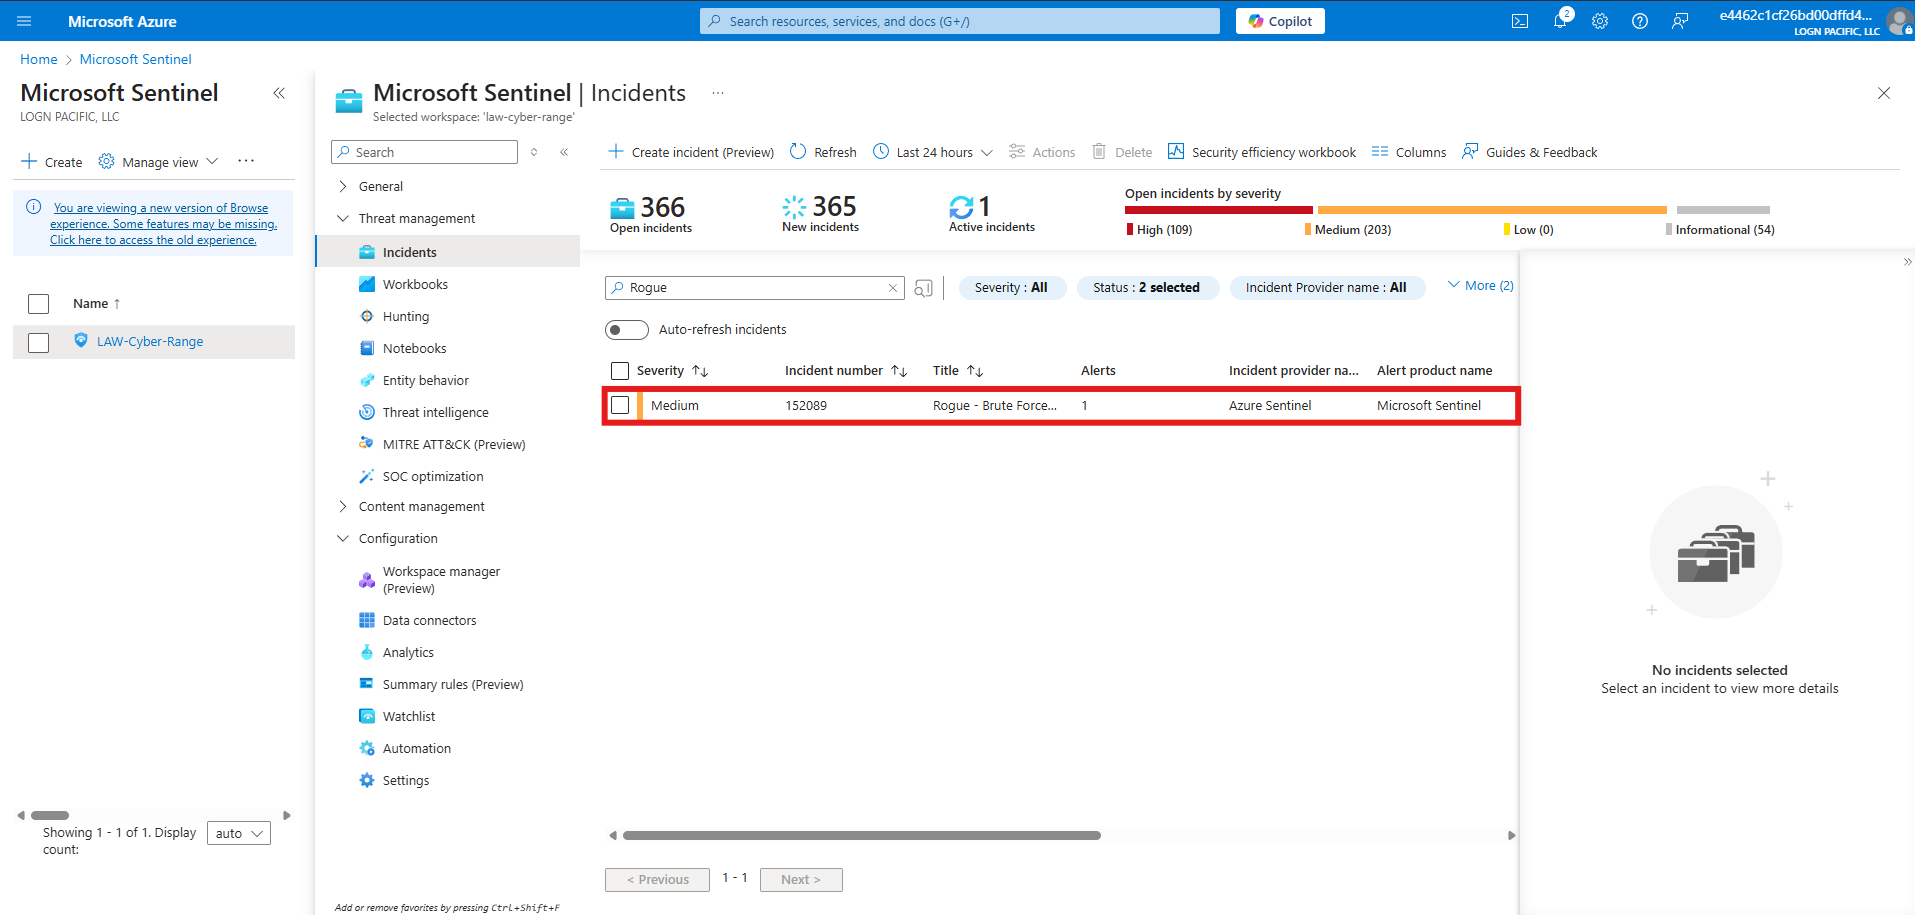Check the LAW-Cyber-Range workspace checkbox
Viewport: 1915px width, 915px height.
tap(39, 343)
